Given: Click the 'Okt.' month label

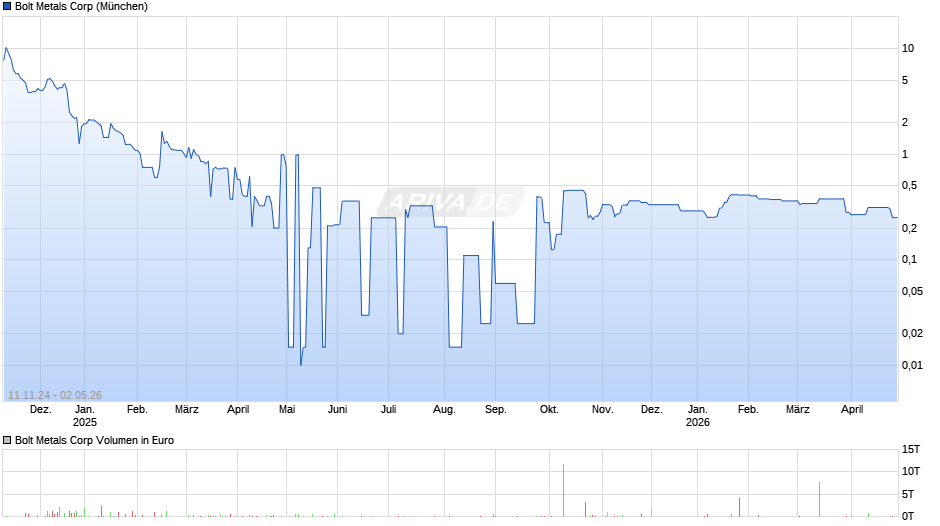Looking at the screenshot, I should click(x=549, y=410).
